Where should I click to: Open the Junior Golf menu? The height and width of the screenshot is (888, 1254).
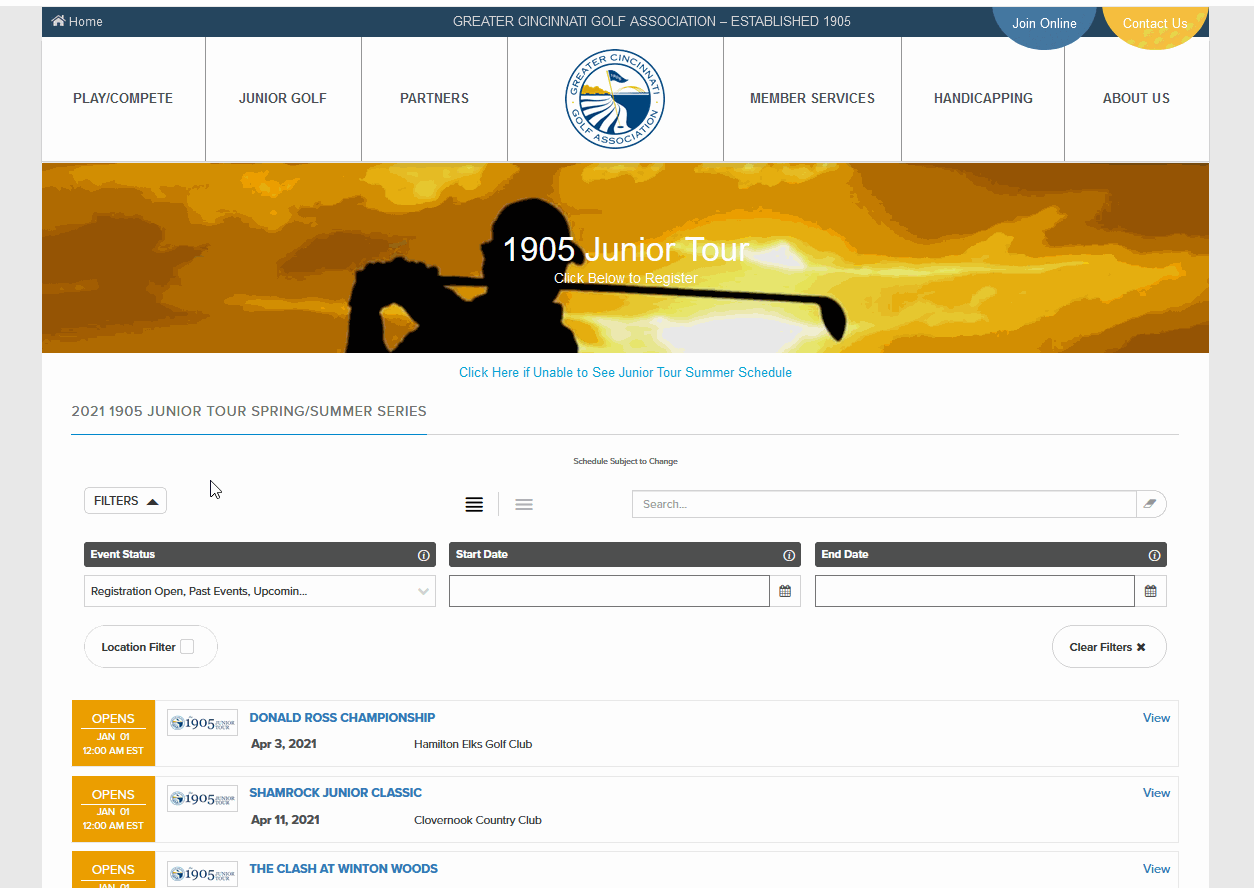pyautogui.click(x=283, y=98)
